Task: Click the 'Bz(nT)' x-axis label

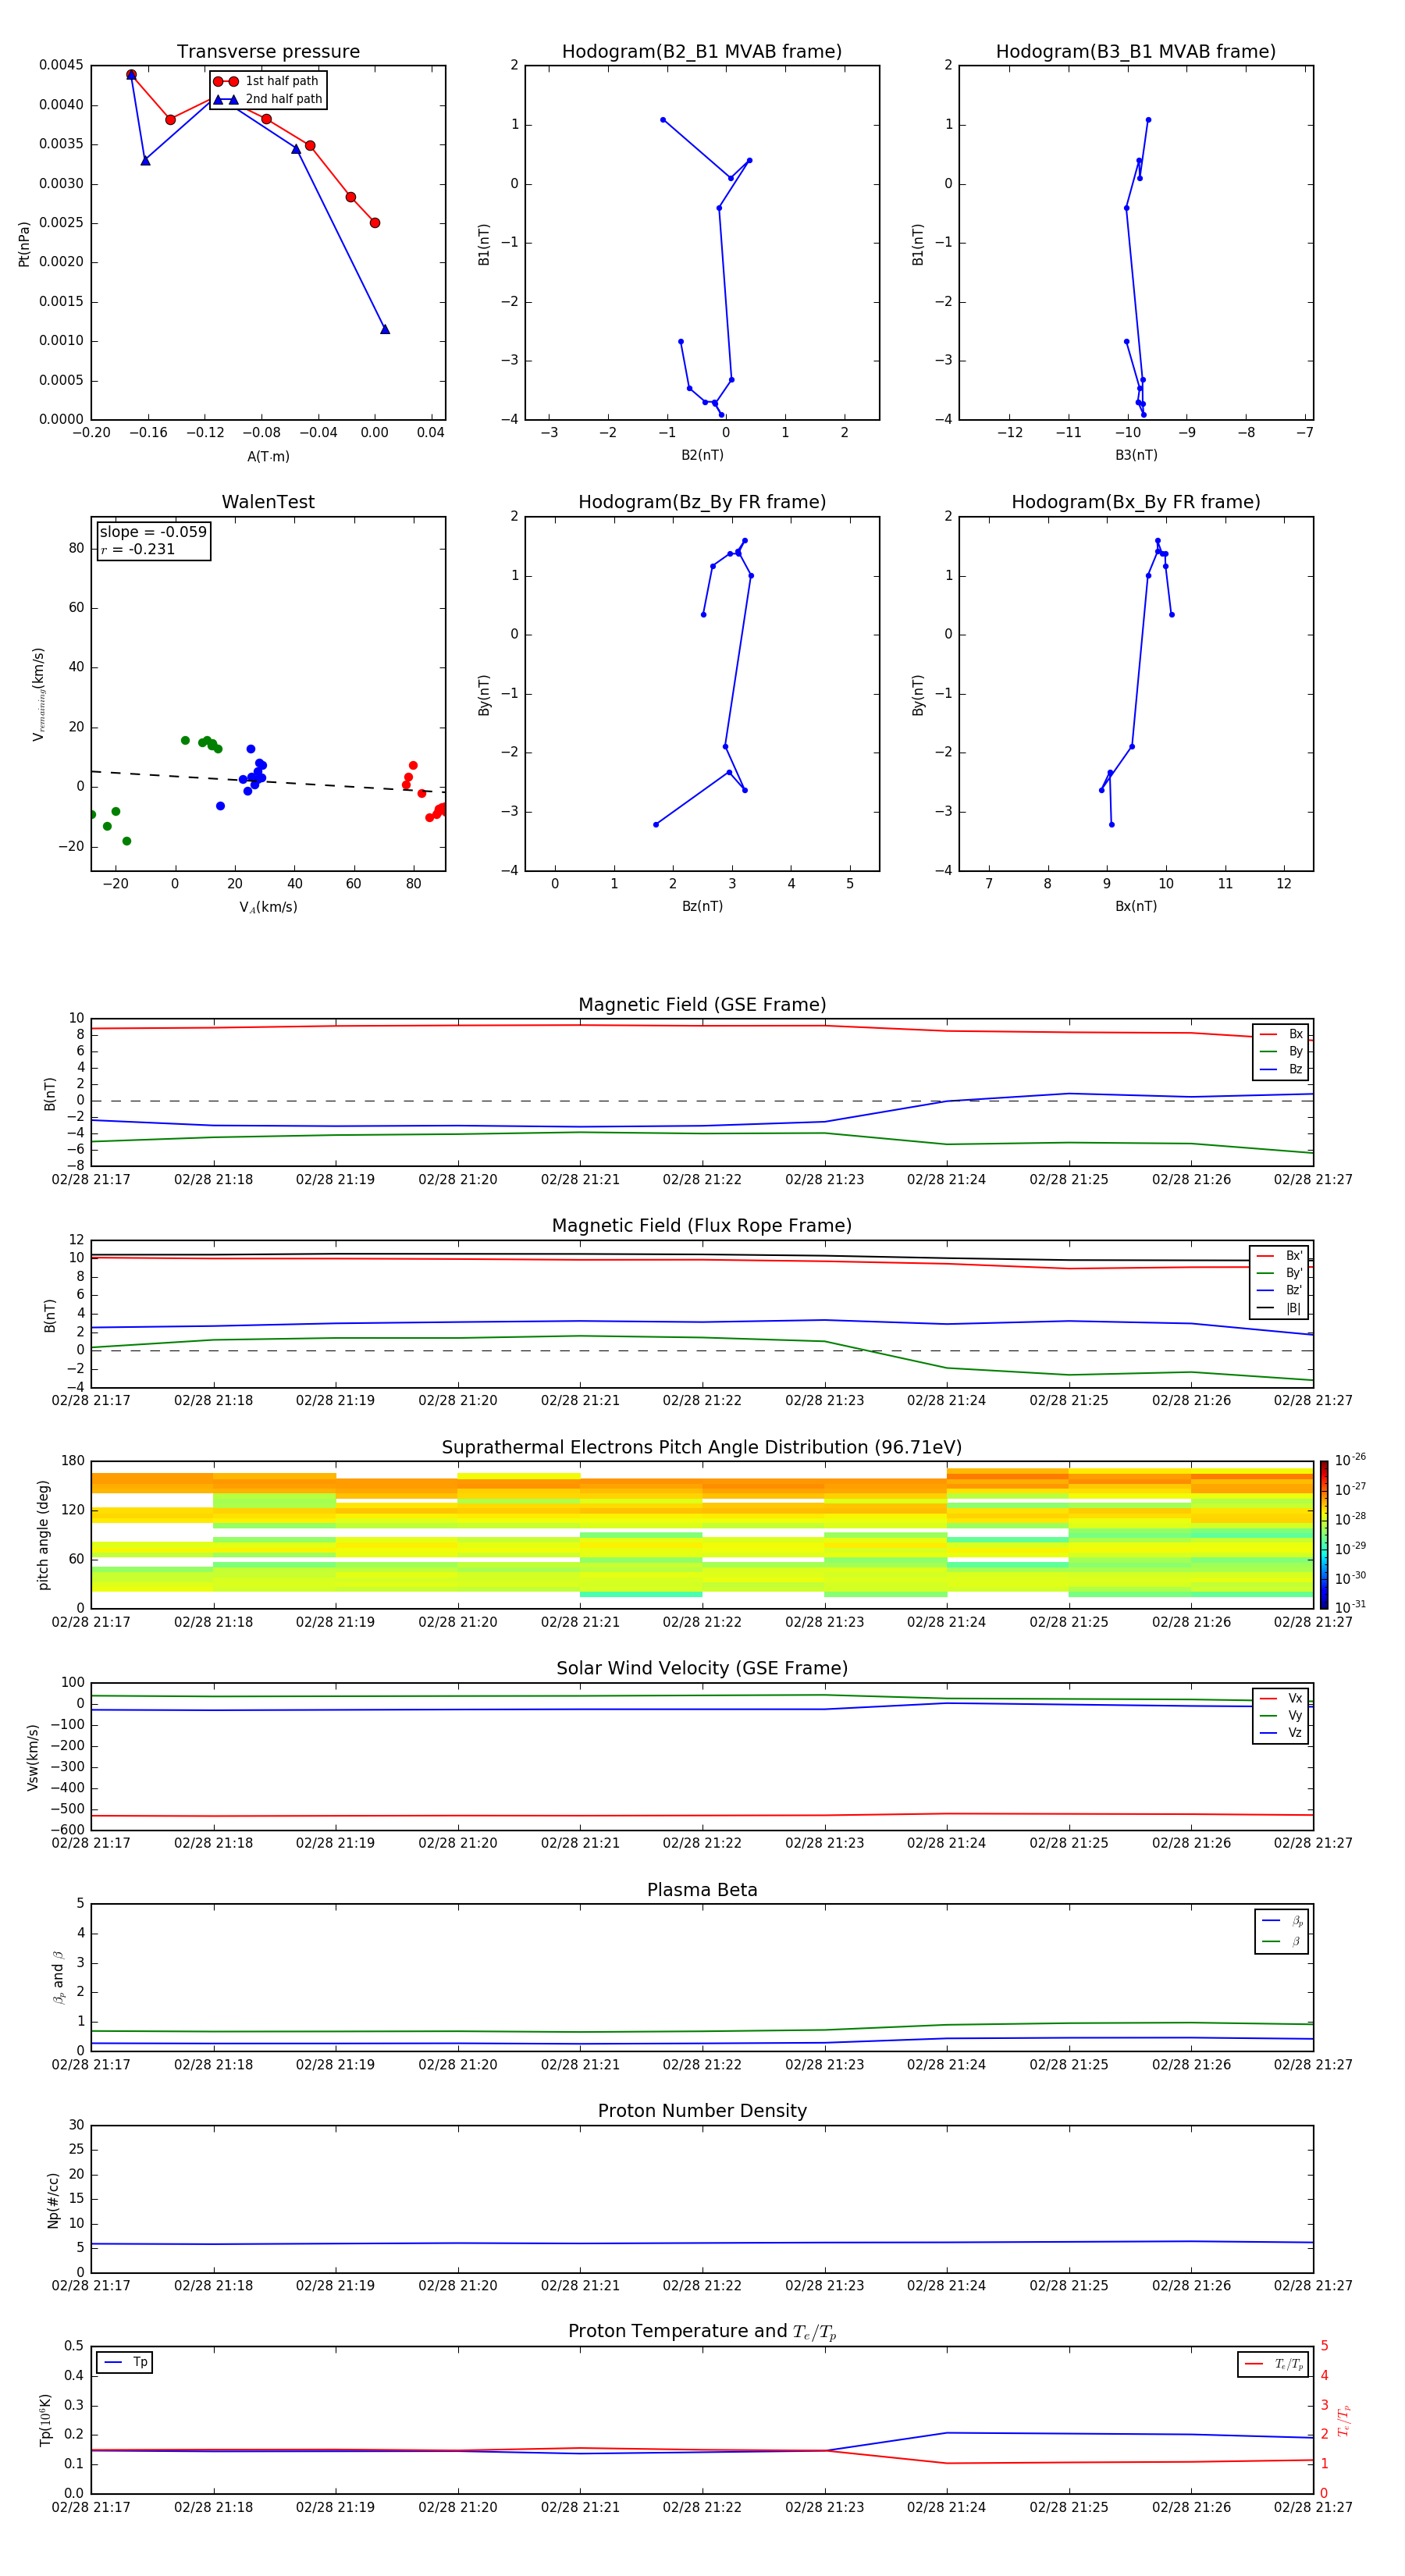Action: [702, 906]
